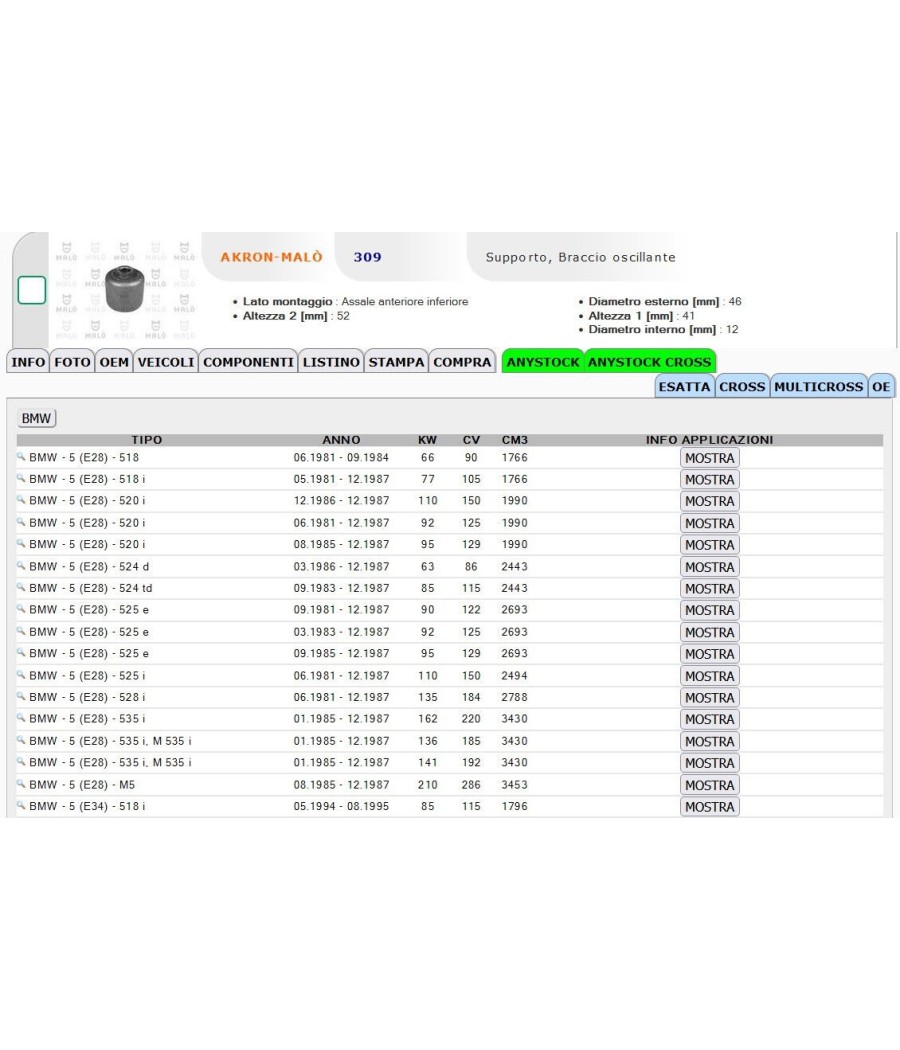Click the magnifier icon beside 524 td row

pyautogui.click(x=21, y=587)
